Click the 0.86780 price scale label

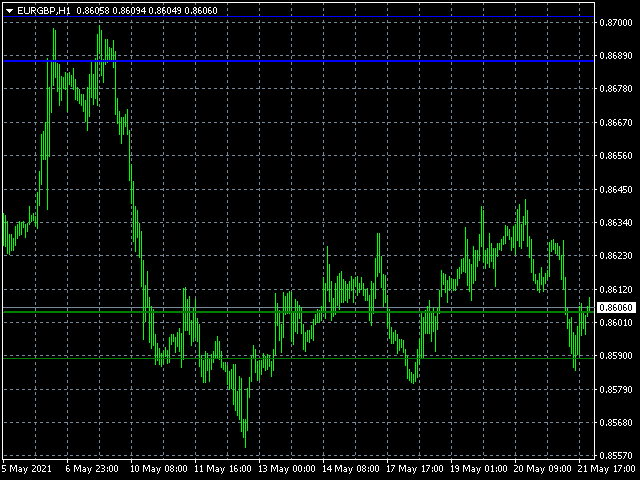tap(616, 89)
